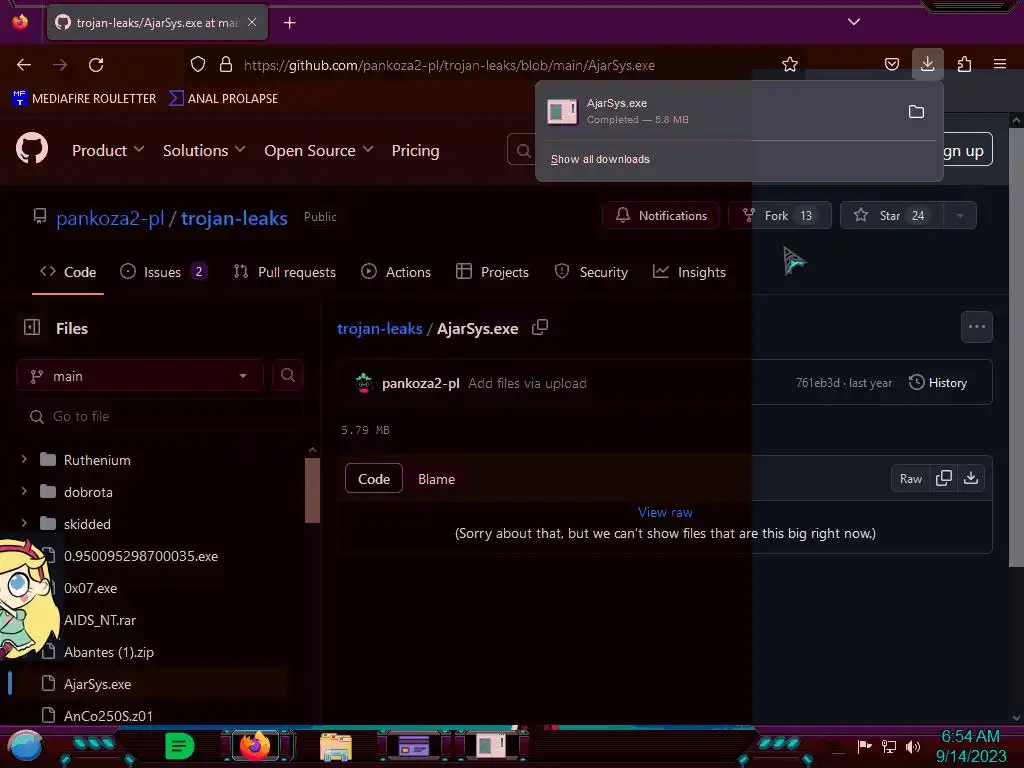Open the Security tab

pyautogui.click(x=591, y=272)
